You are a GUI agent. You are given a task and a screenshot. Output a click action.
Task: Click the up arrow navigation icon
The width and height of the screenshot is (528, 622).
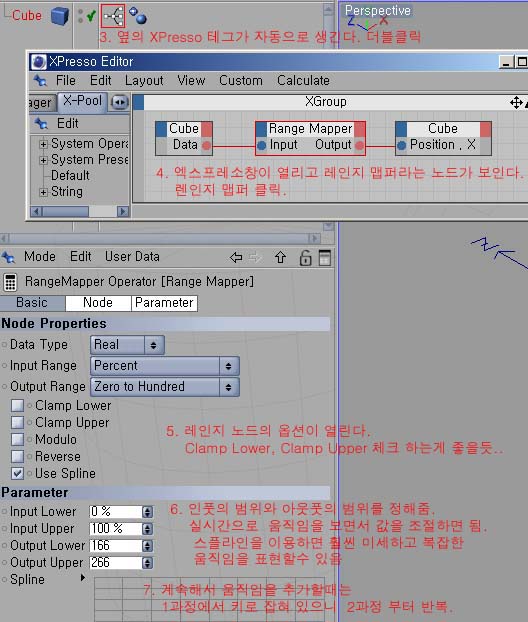[x=280, y=257]
